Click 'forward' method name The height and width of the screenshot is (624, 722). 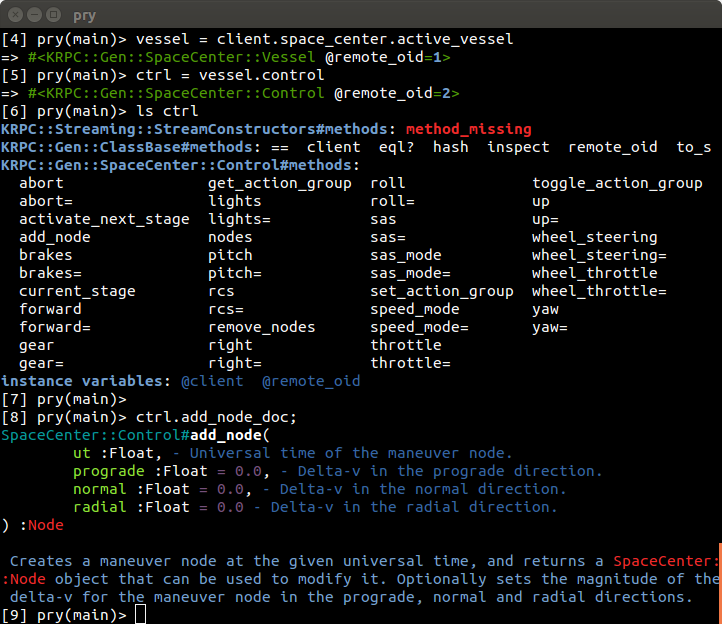click(50, 309)
